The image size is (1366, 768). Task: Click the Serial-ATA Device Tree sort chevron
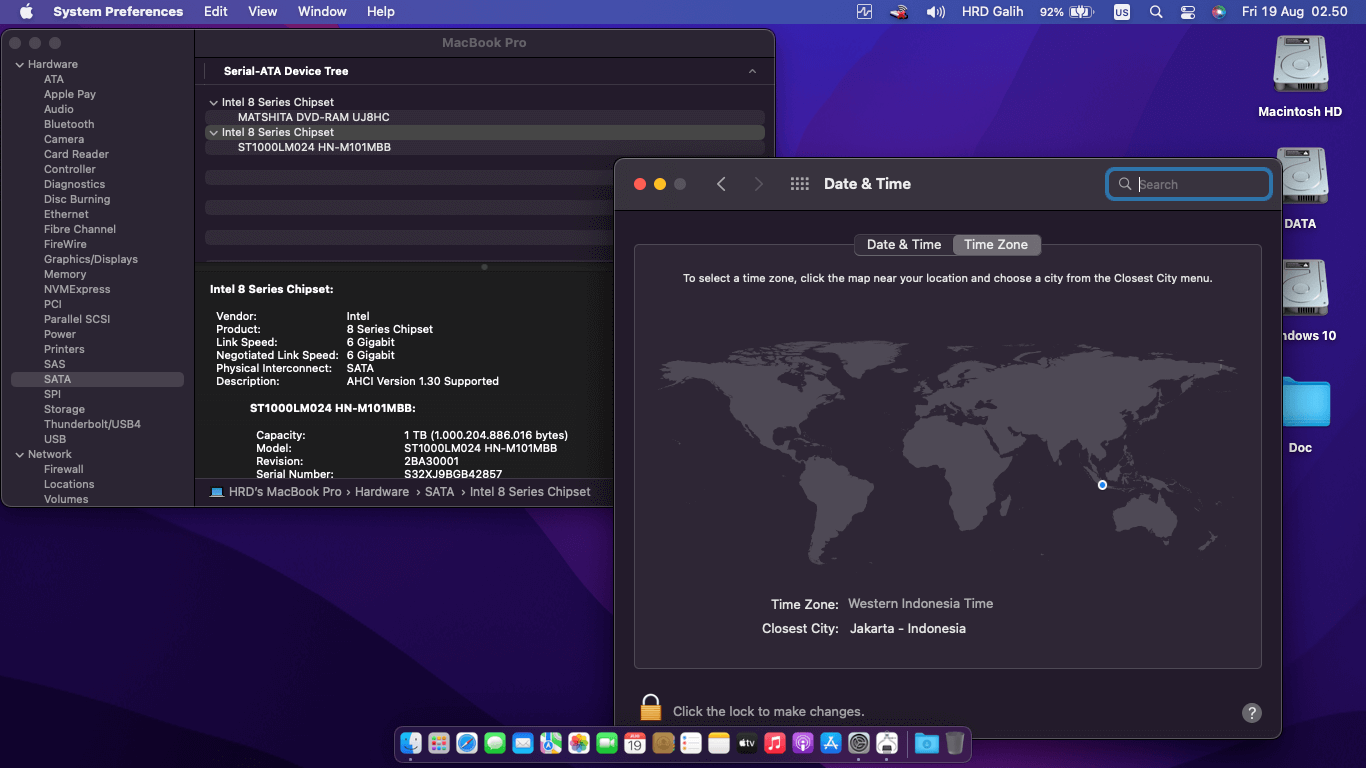click(753, 71)
